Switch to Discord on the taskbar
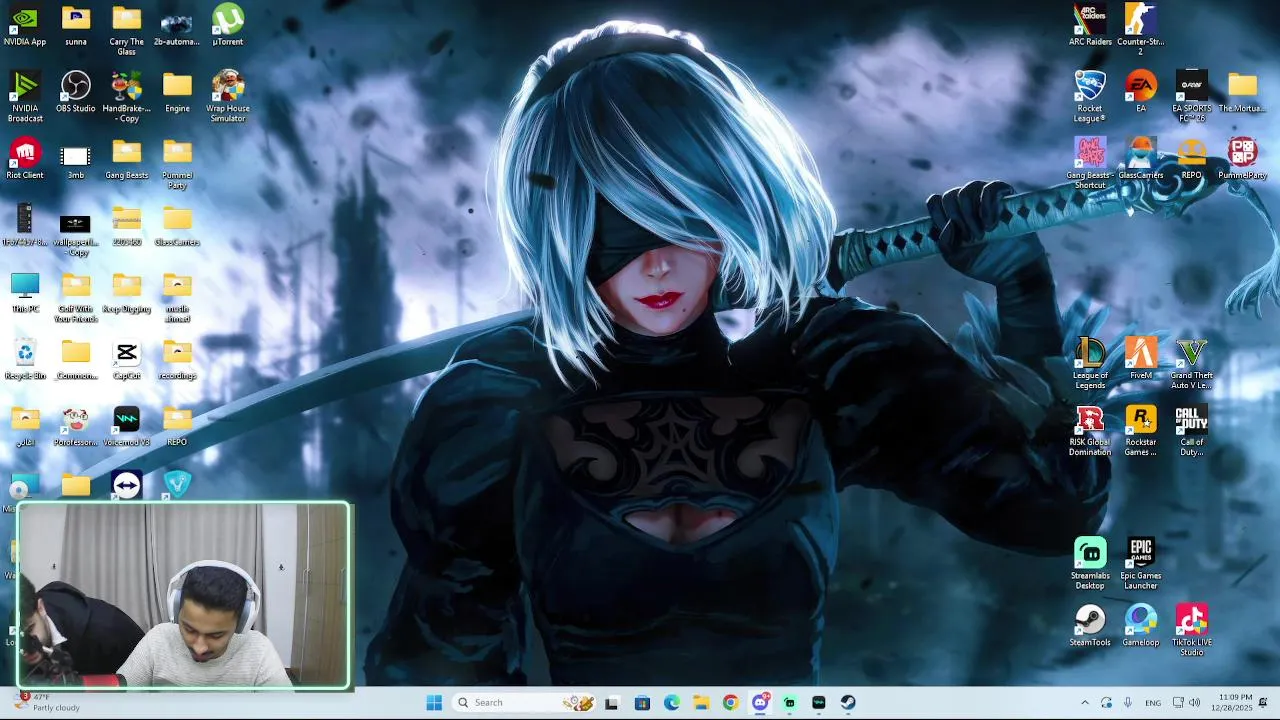The width and height of the screenshot is (1280, 720). 760,702
